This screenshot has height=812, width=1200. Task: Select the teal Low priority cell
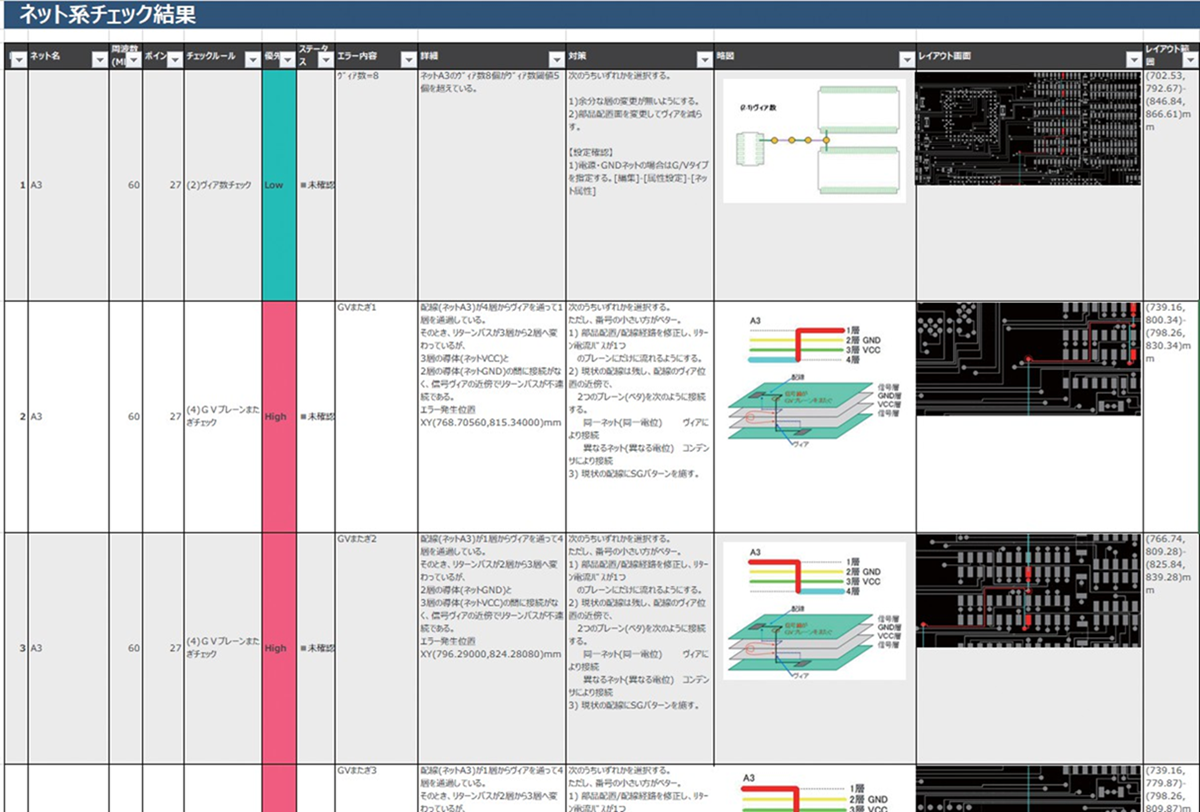coord(279,185)
